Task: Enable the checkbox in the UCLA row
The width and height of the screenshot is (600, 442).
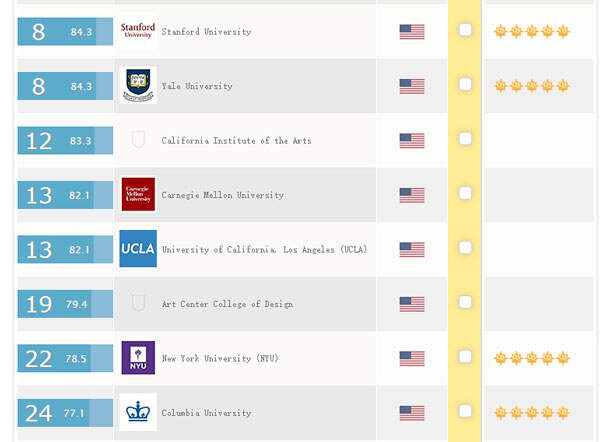Action: [465, 248]
